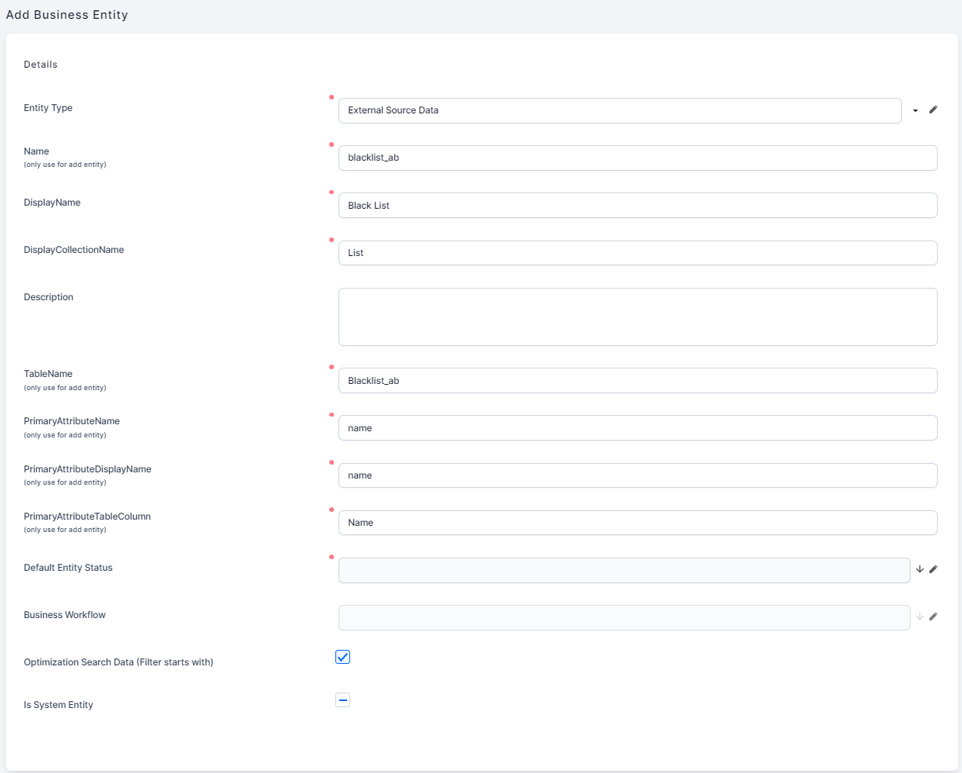This screenshot has width=962, height=773.
Task: Uncheck Optimization Search Data checkbox
Action: click(343, 657)
